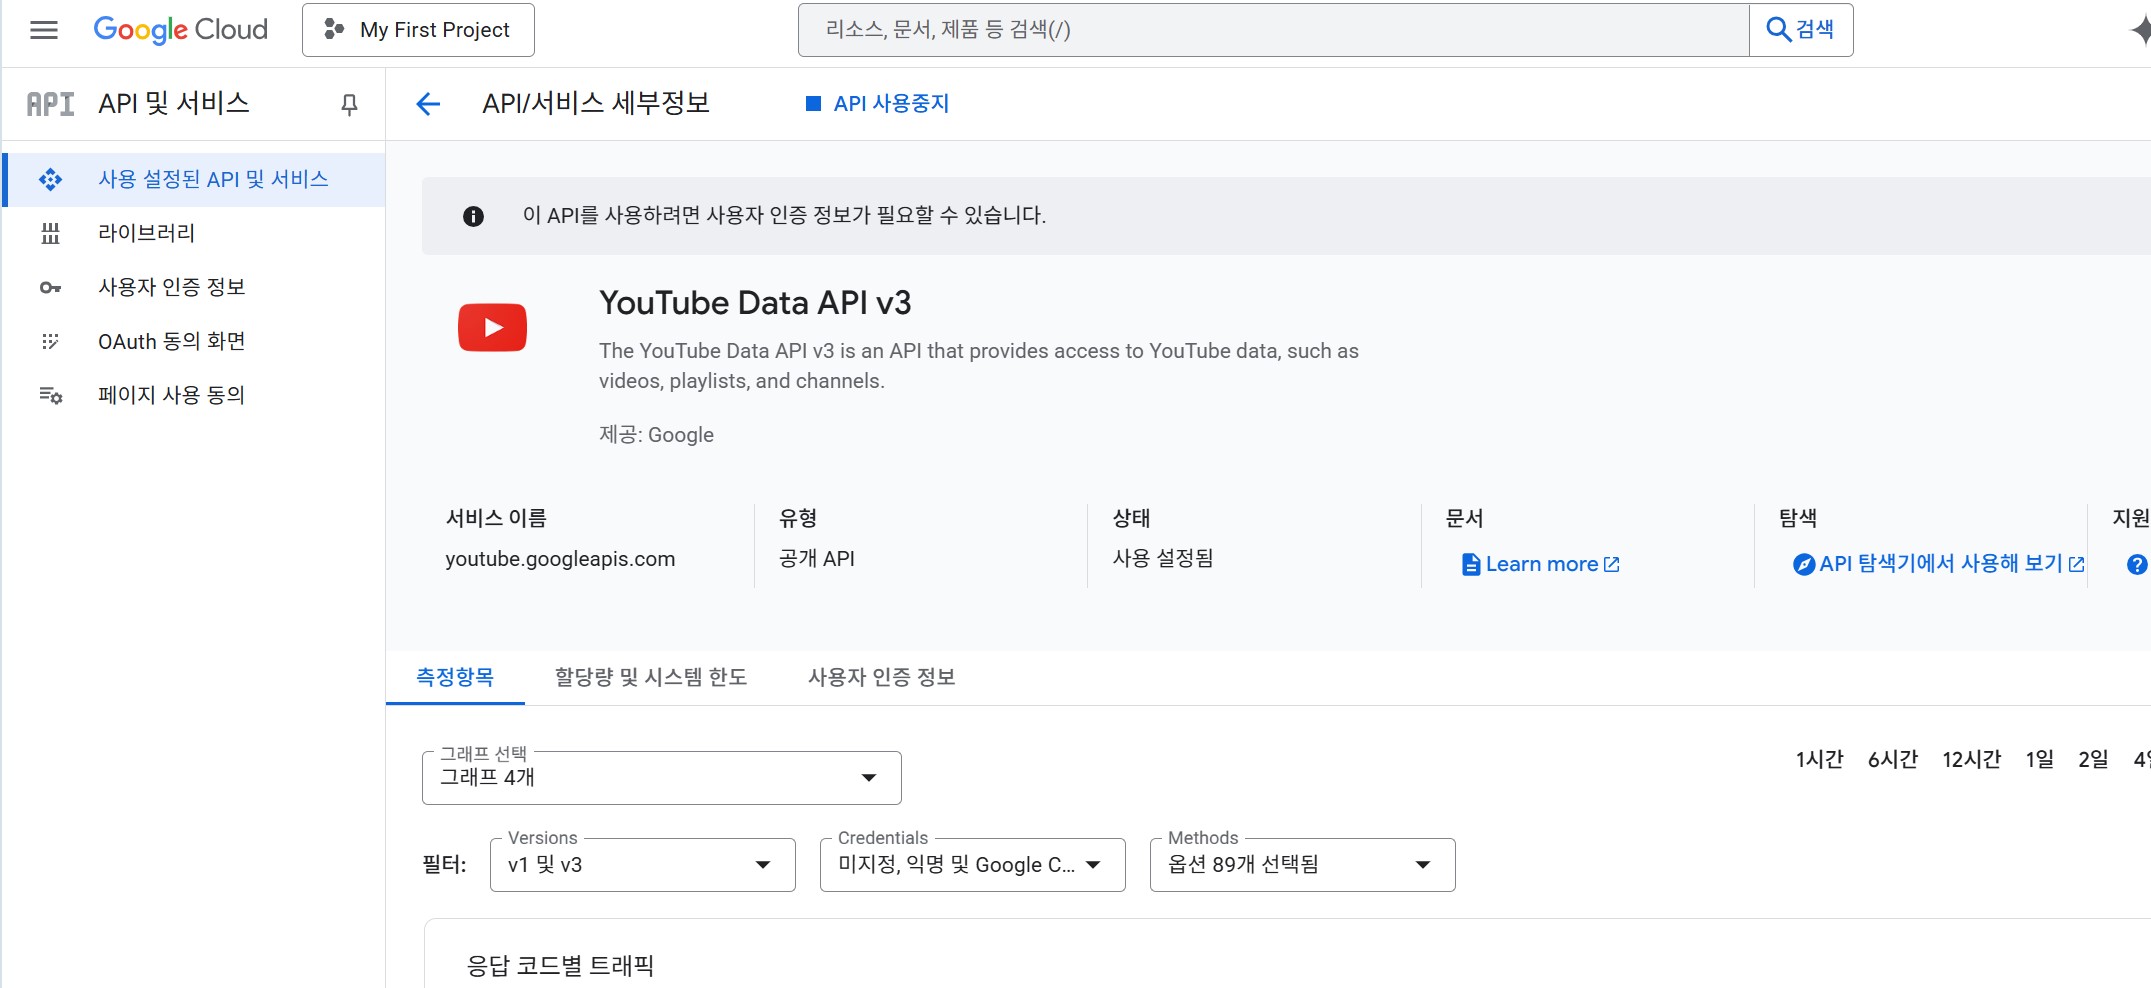This screenshot has height=988, width=2151.
Task: Click the 응답 코드별 트래픽 chart title
Action: [x=560, y=966]
